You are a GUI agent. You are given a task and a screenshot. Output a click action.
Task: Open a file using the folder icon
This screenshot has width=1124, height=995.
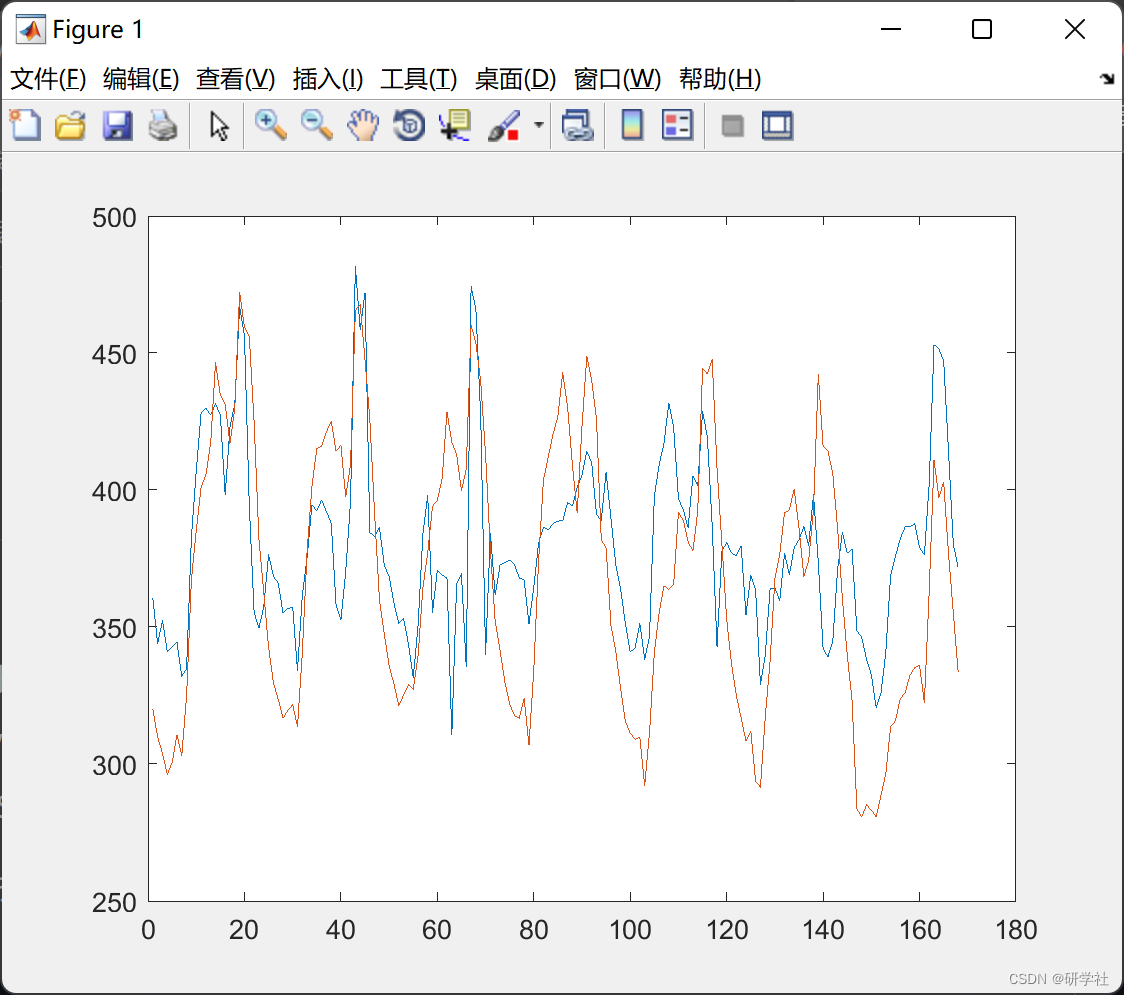coord(70,125)
